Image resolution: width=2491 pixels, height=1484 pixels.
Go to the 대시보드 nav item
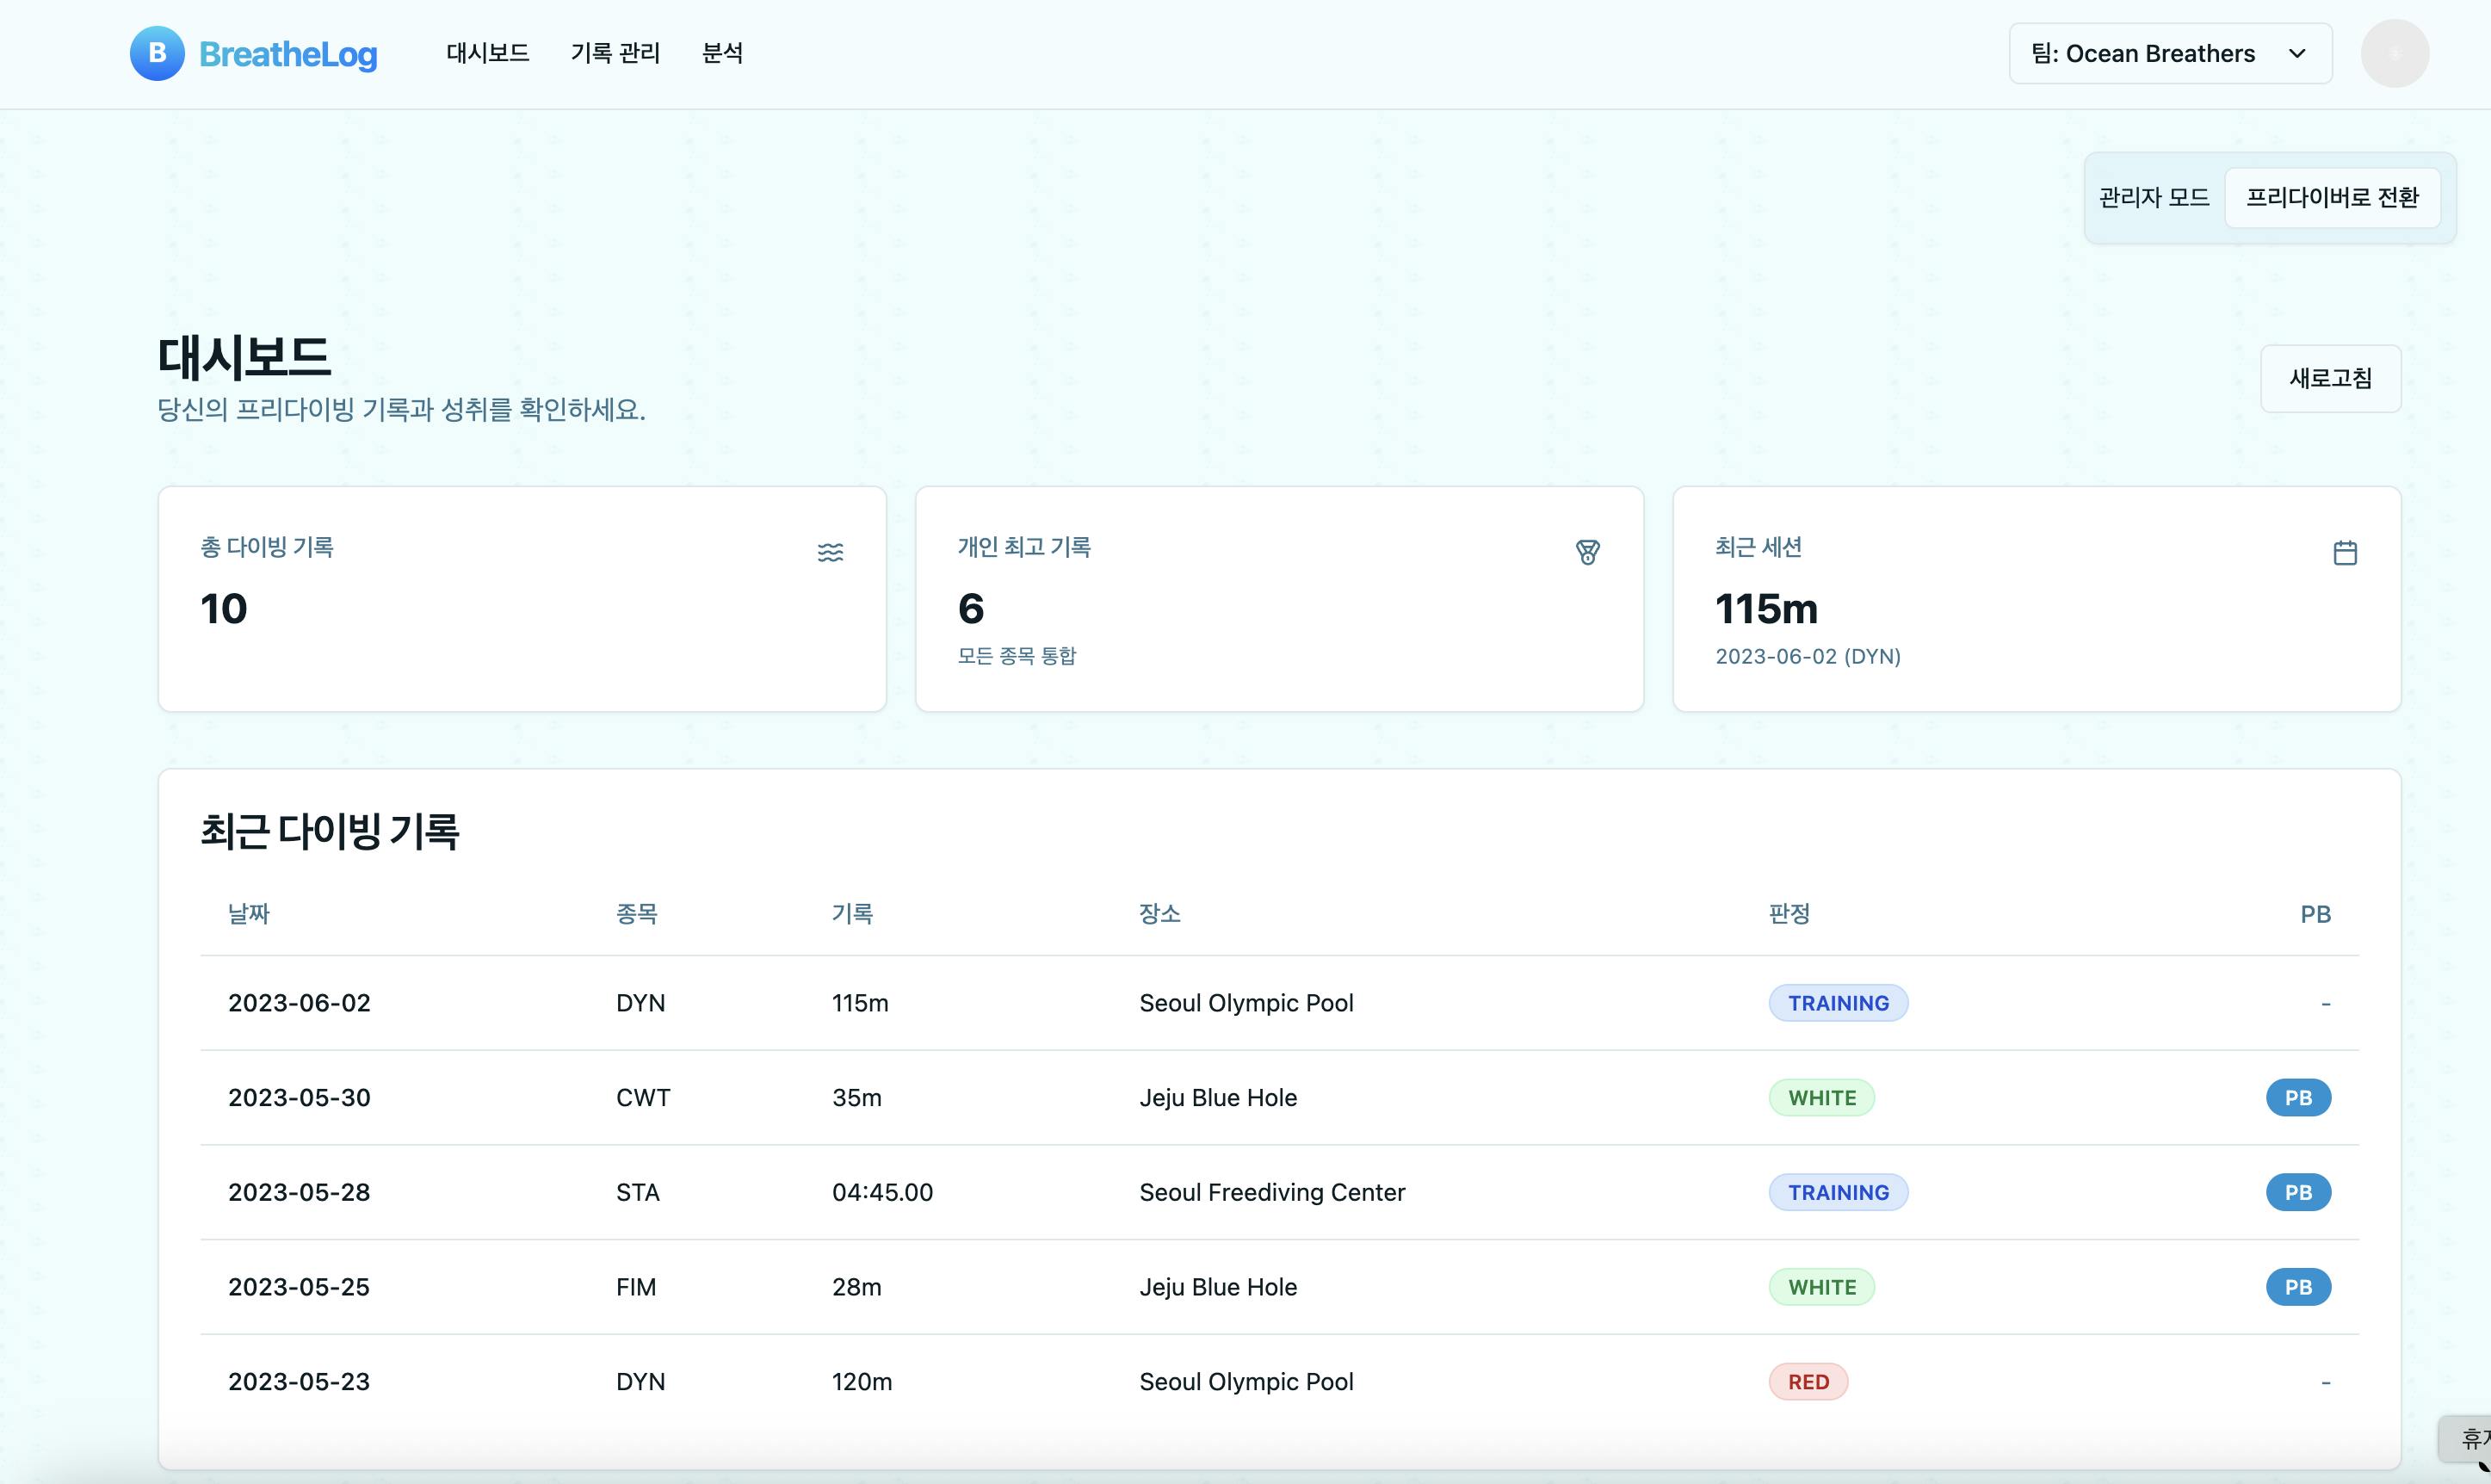[x=488, y=53]
